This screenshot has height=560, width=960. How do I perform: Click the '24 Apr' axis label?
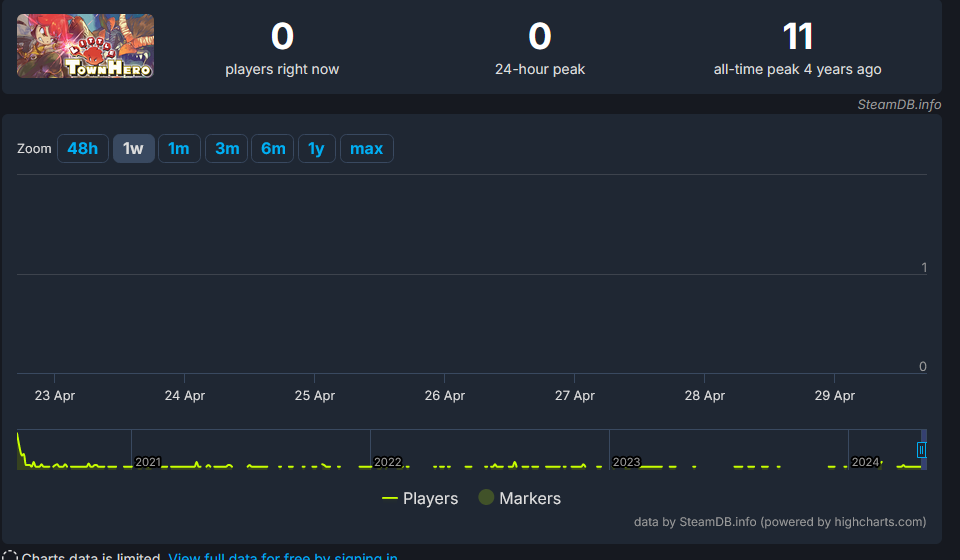tap(184, 395)
